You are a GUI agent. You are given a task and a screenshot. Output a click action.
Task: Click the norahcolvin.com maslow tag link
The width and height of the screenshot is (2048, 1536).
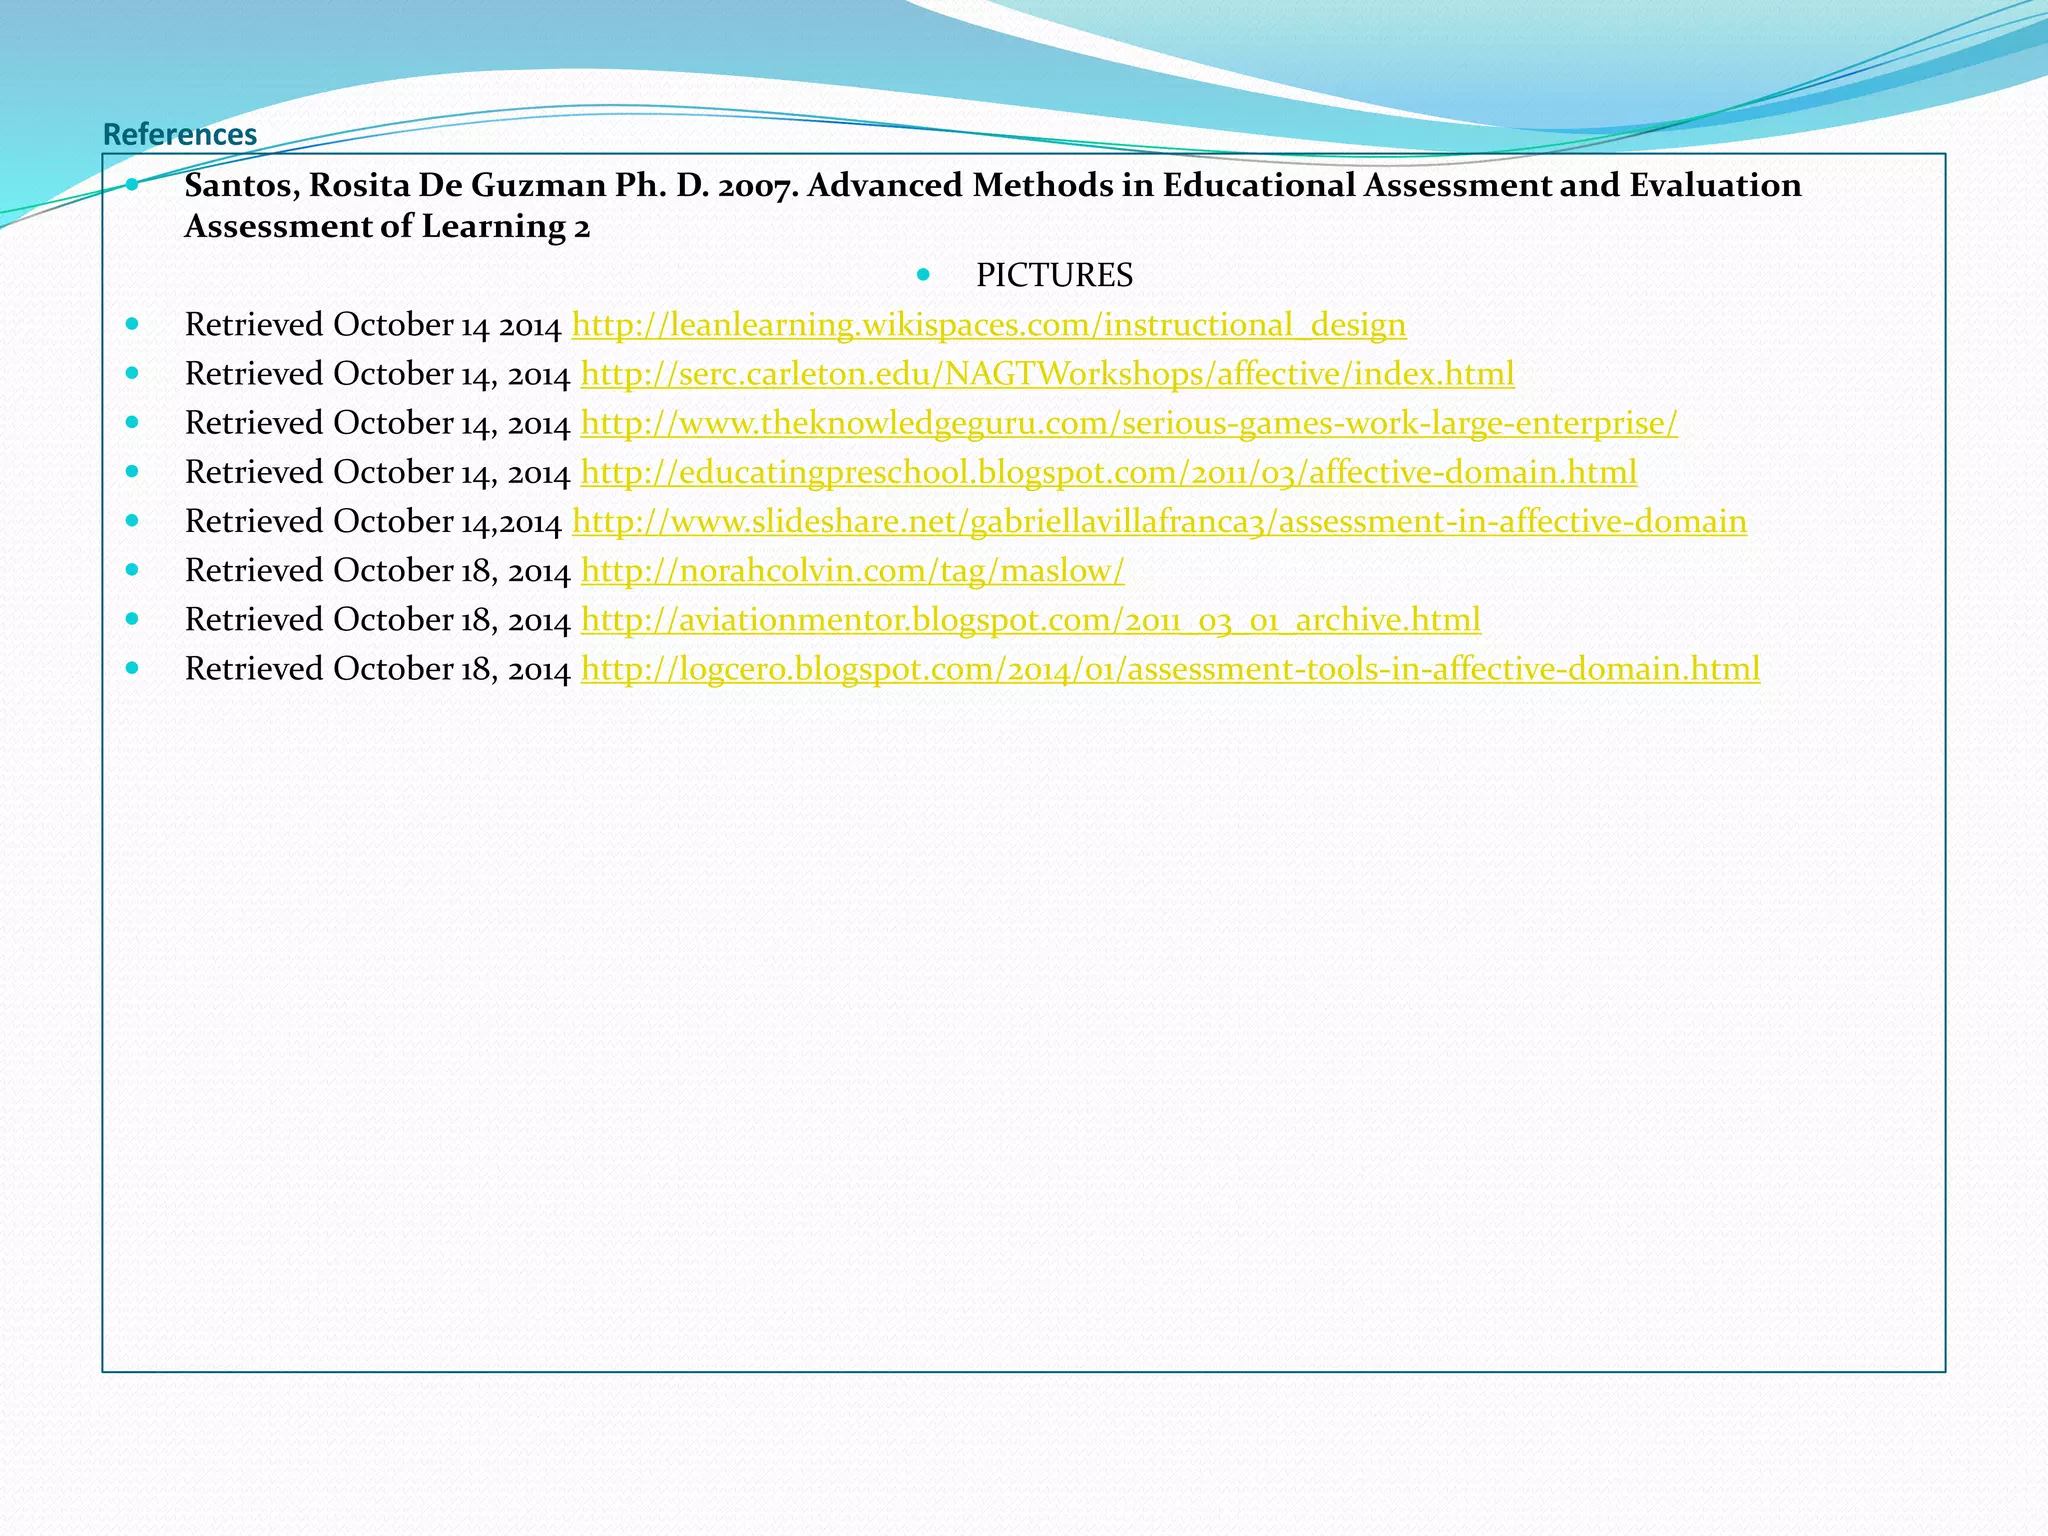point(852,570)
